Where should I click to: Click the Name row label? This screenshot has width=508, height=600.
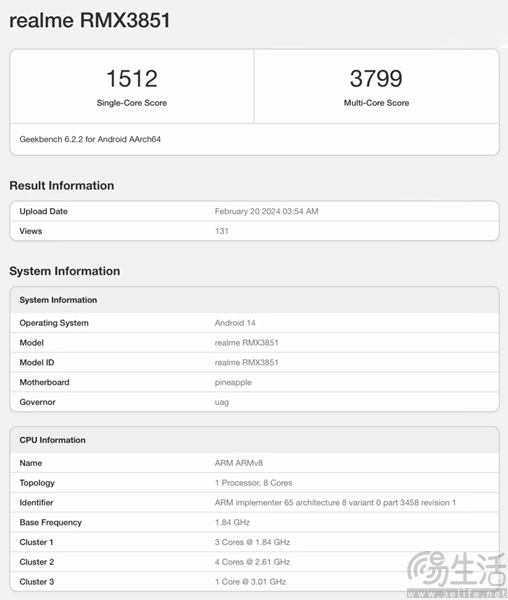tap(31, 463)
